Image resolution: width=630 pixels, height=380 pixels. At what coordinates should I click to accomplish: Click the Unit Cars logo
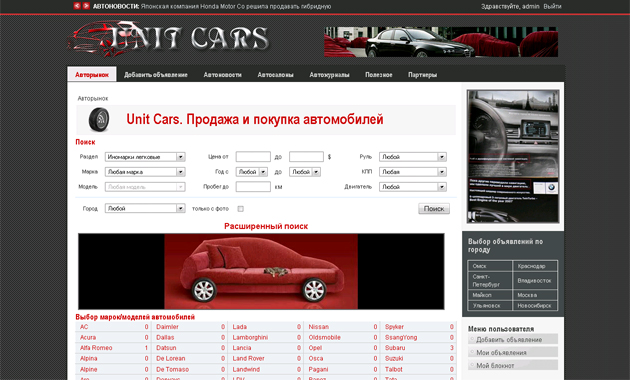pos(168,39)
